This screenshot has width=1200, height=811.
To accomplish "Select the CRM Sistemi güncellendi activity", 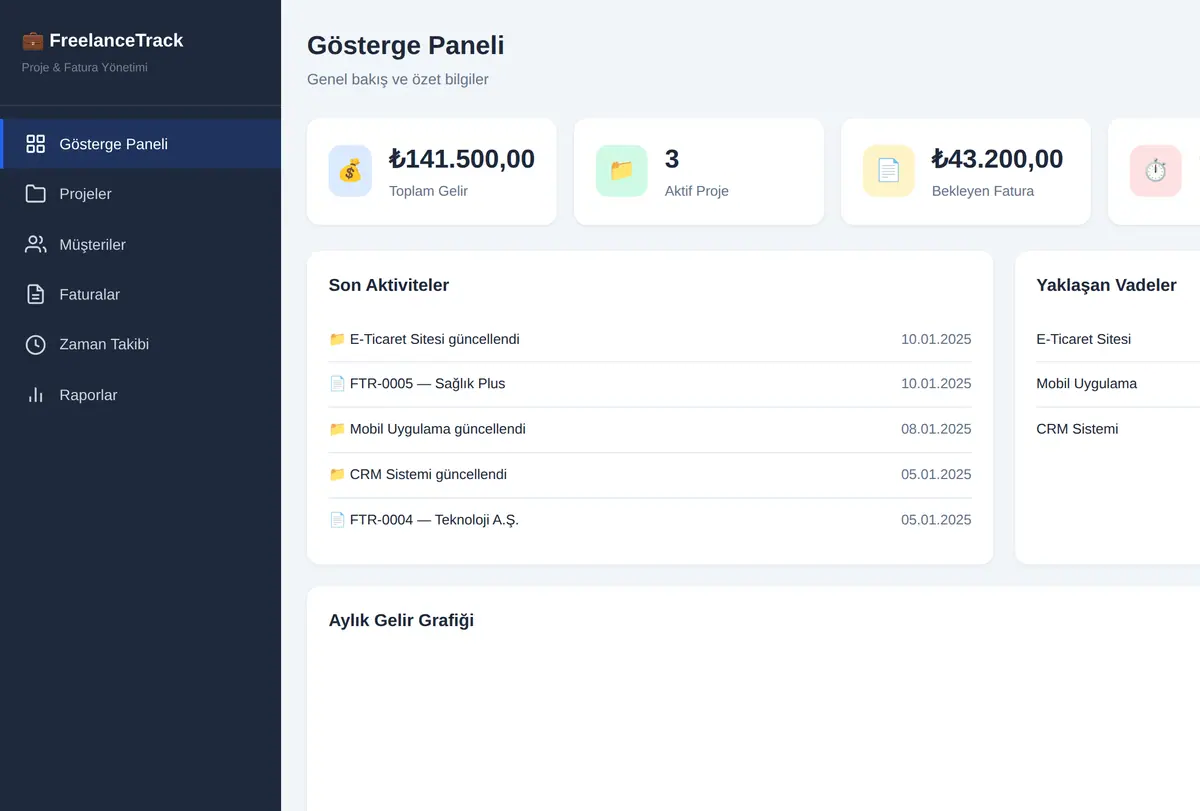I will (x=650, y=475).
